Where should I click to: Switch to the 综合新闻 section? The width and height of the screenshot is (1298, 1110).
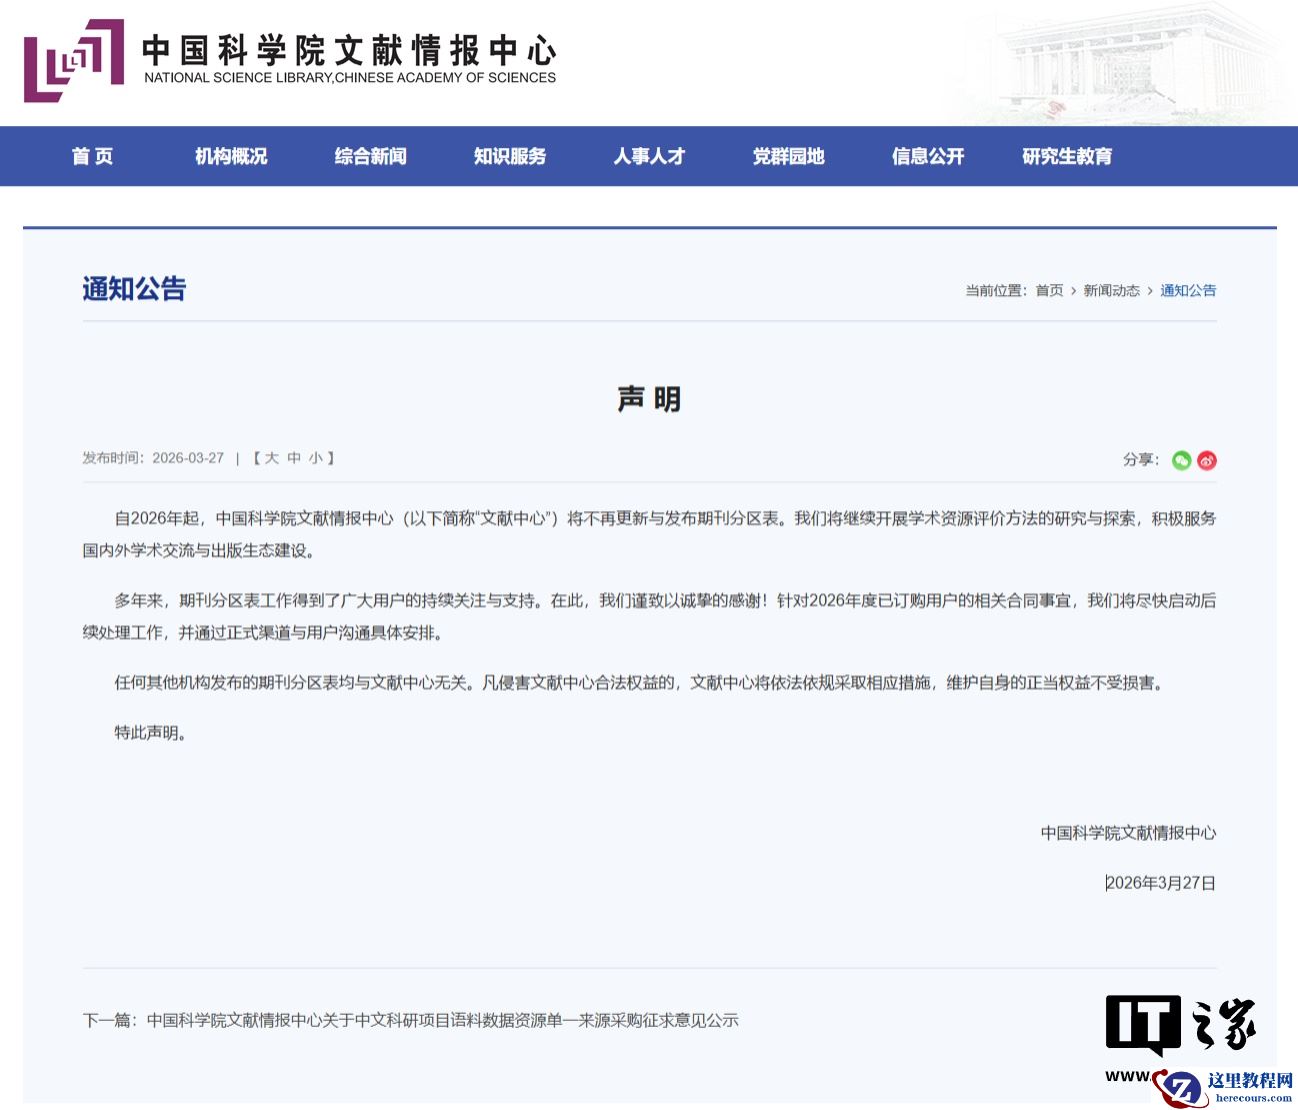(x=369, y=156)
